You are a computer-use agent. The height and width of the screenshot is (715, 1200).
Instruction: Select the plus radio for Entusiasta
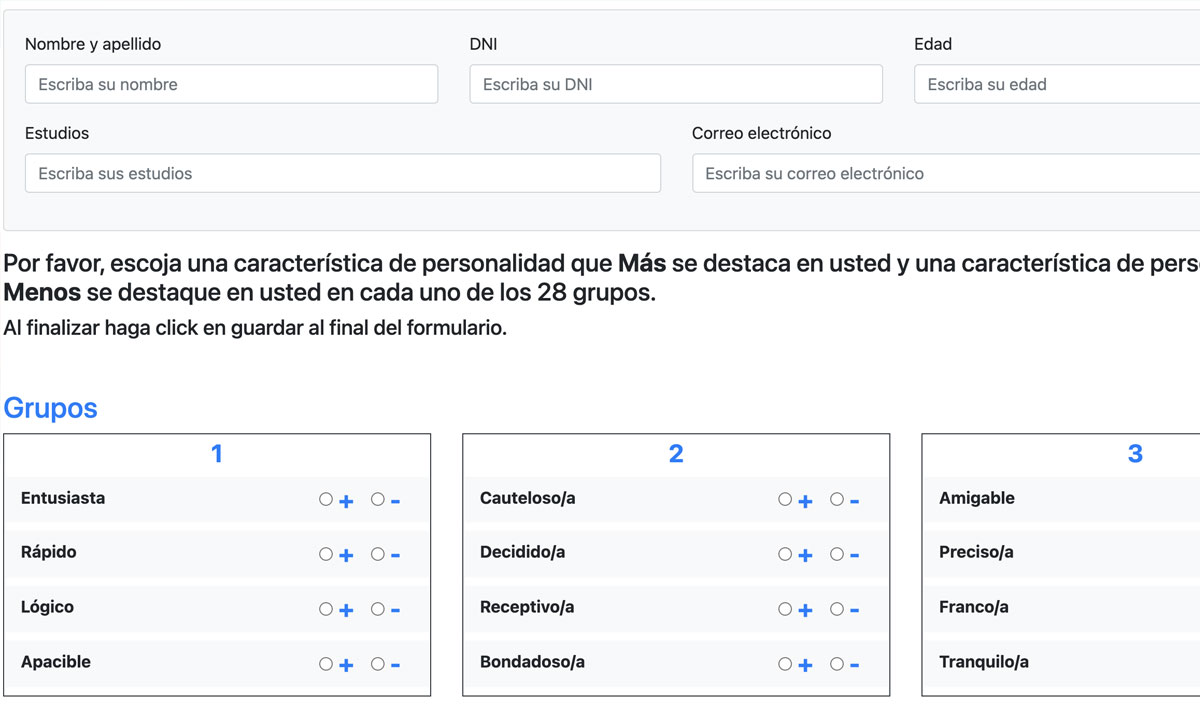(x=326, y=499)
